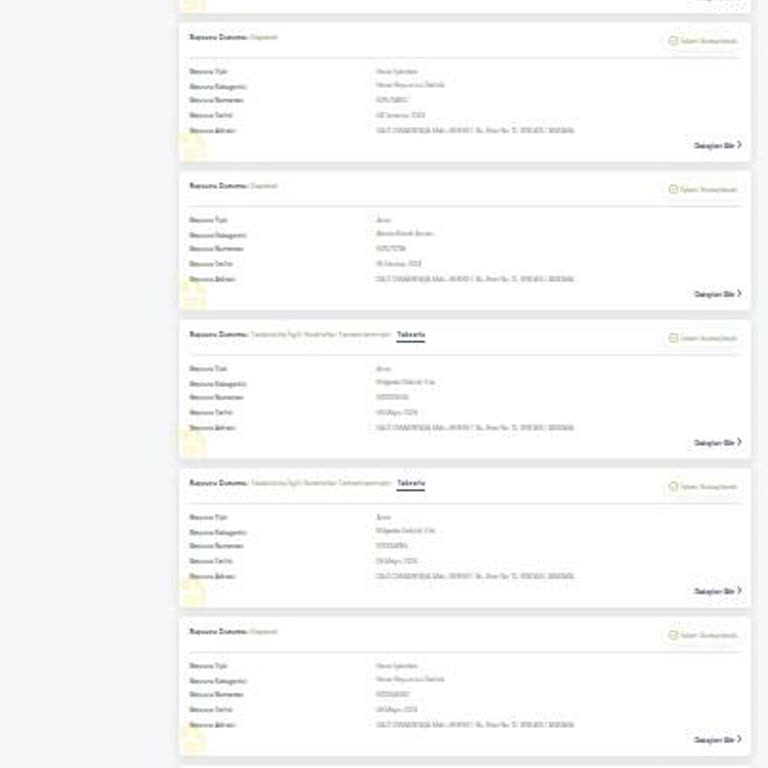768x768 pixels.
Task: Click the lower "Tekrarla" link
Action: point(410,484)
